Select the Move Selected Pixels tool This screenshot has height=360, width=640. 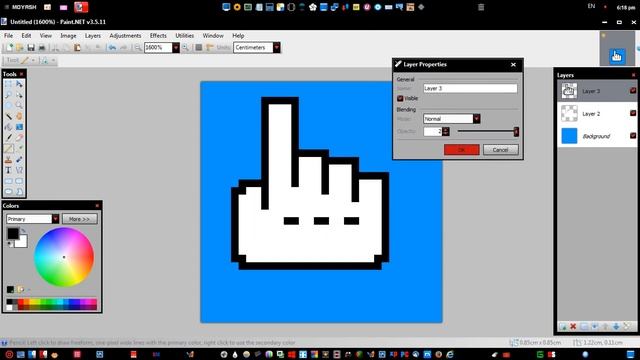pos(19,84)
